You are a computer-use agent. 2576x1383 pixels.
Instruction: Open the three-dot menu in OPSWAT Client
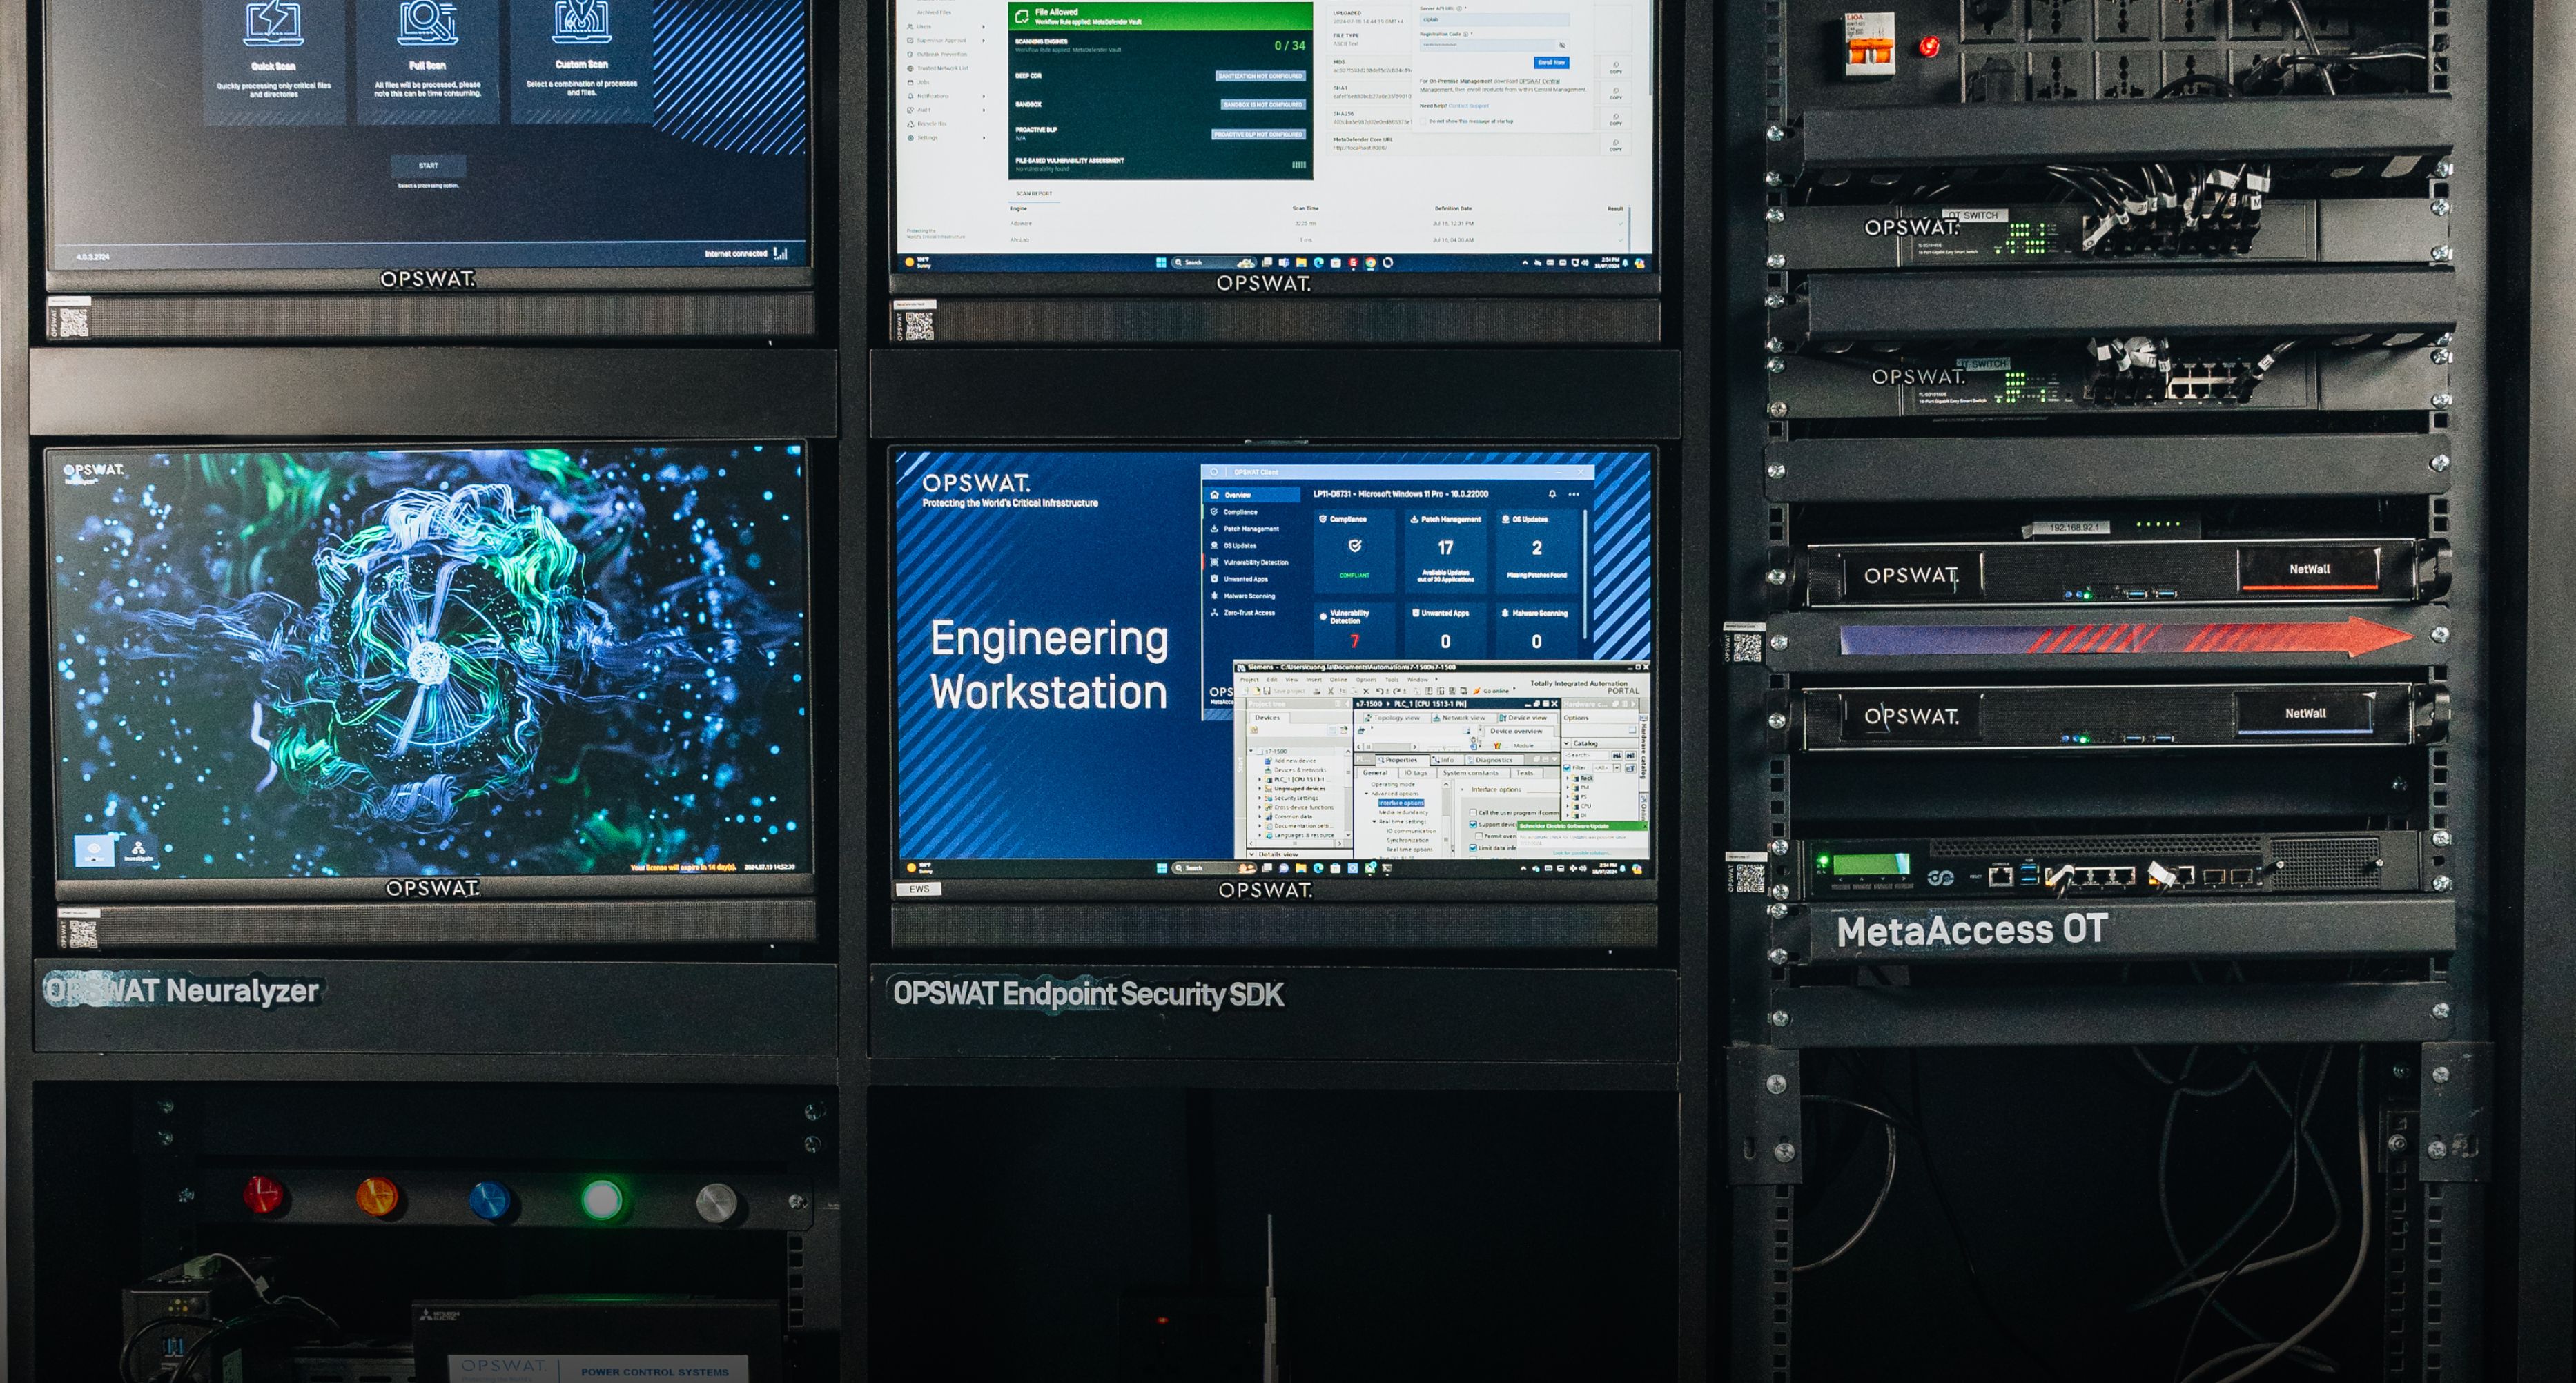tap(1574, 494)
